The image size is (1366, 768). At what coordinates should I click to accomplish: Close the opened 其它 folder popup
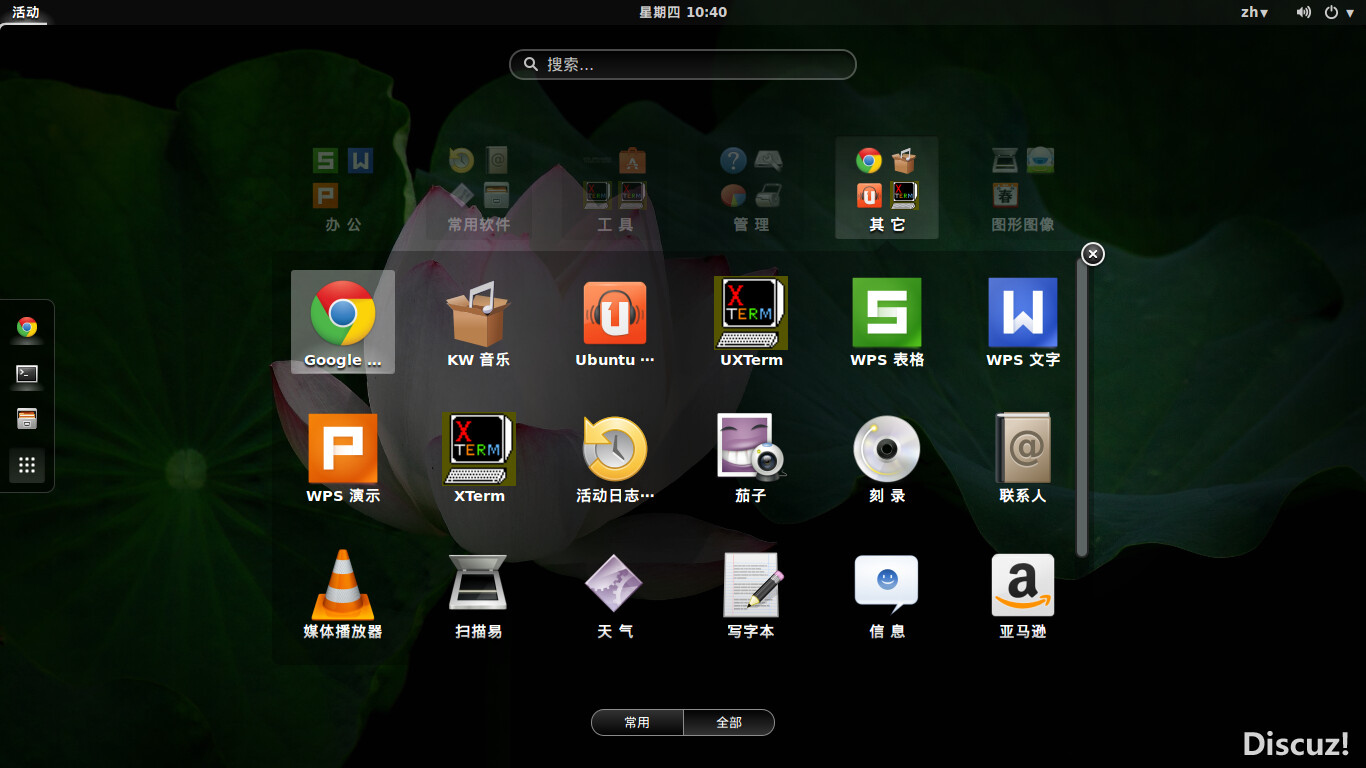pos(1093,254)
